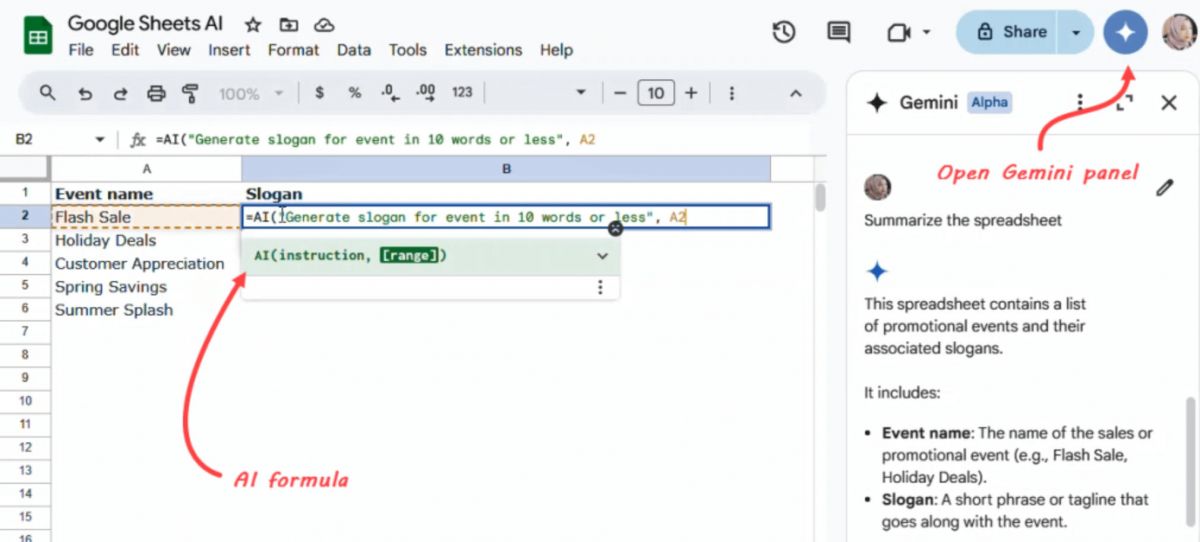Select row 3 header
1200x542 pixels.
click(25, 240)
